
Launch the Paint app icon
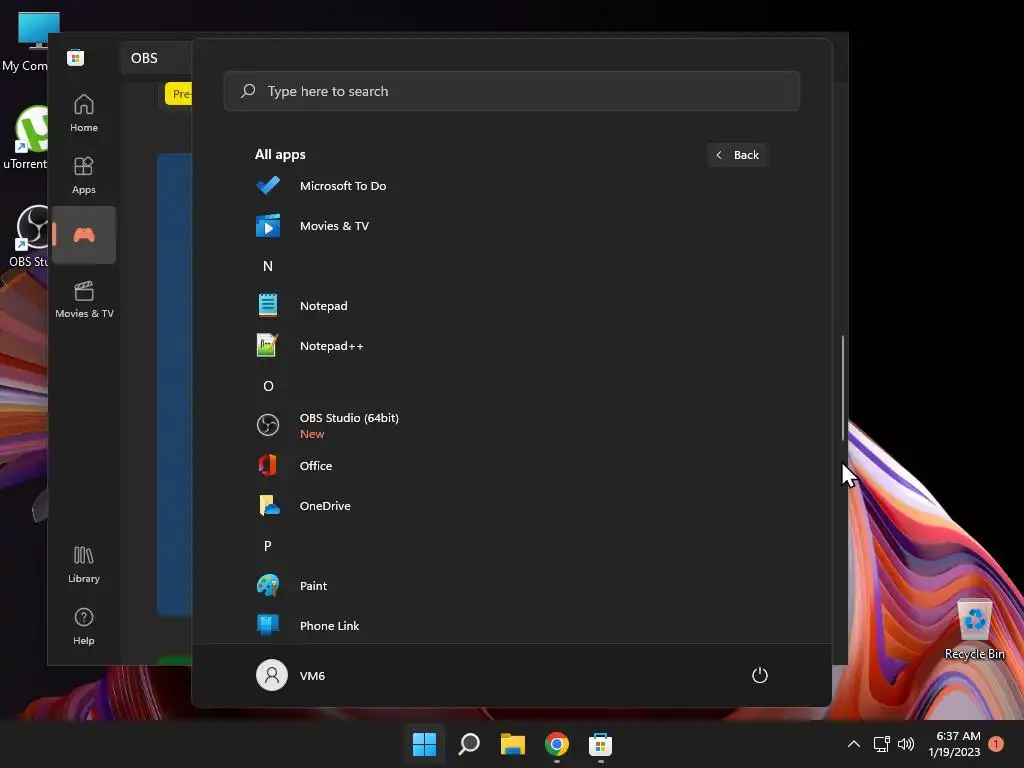click(x=268, y=586)
